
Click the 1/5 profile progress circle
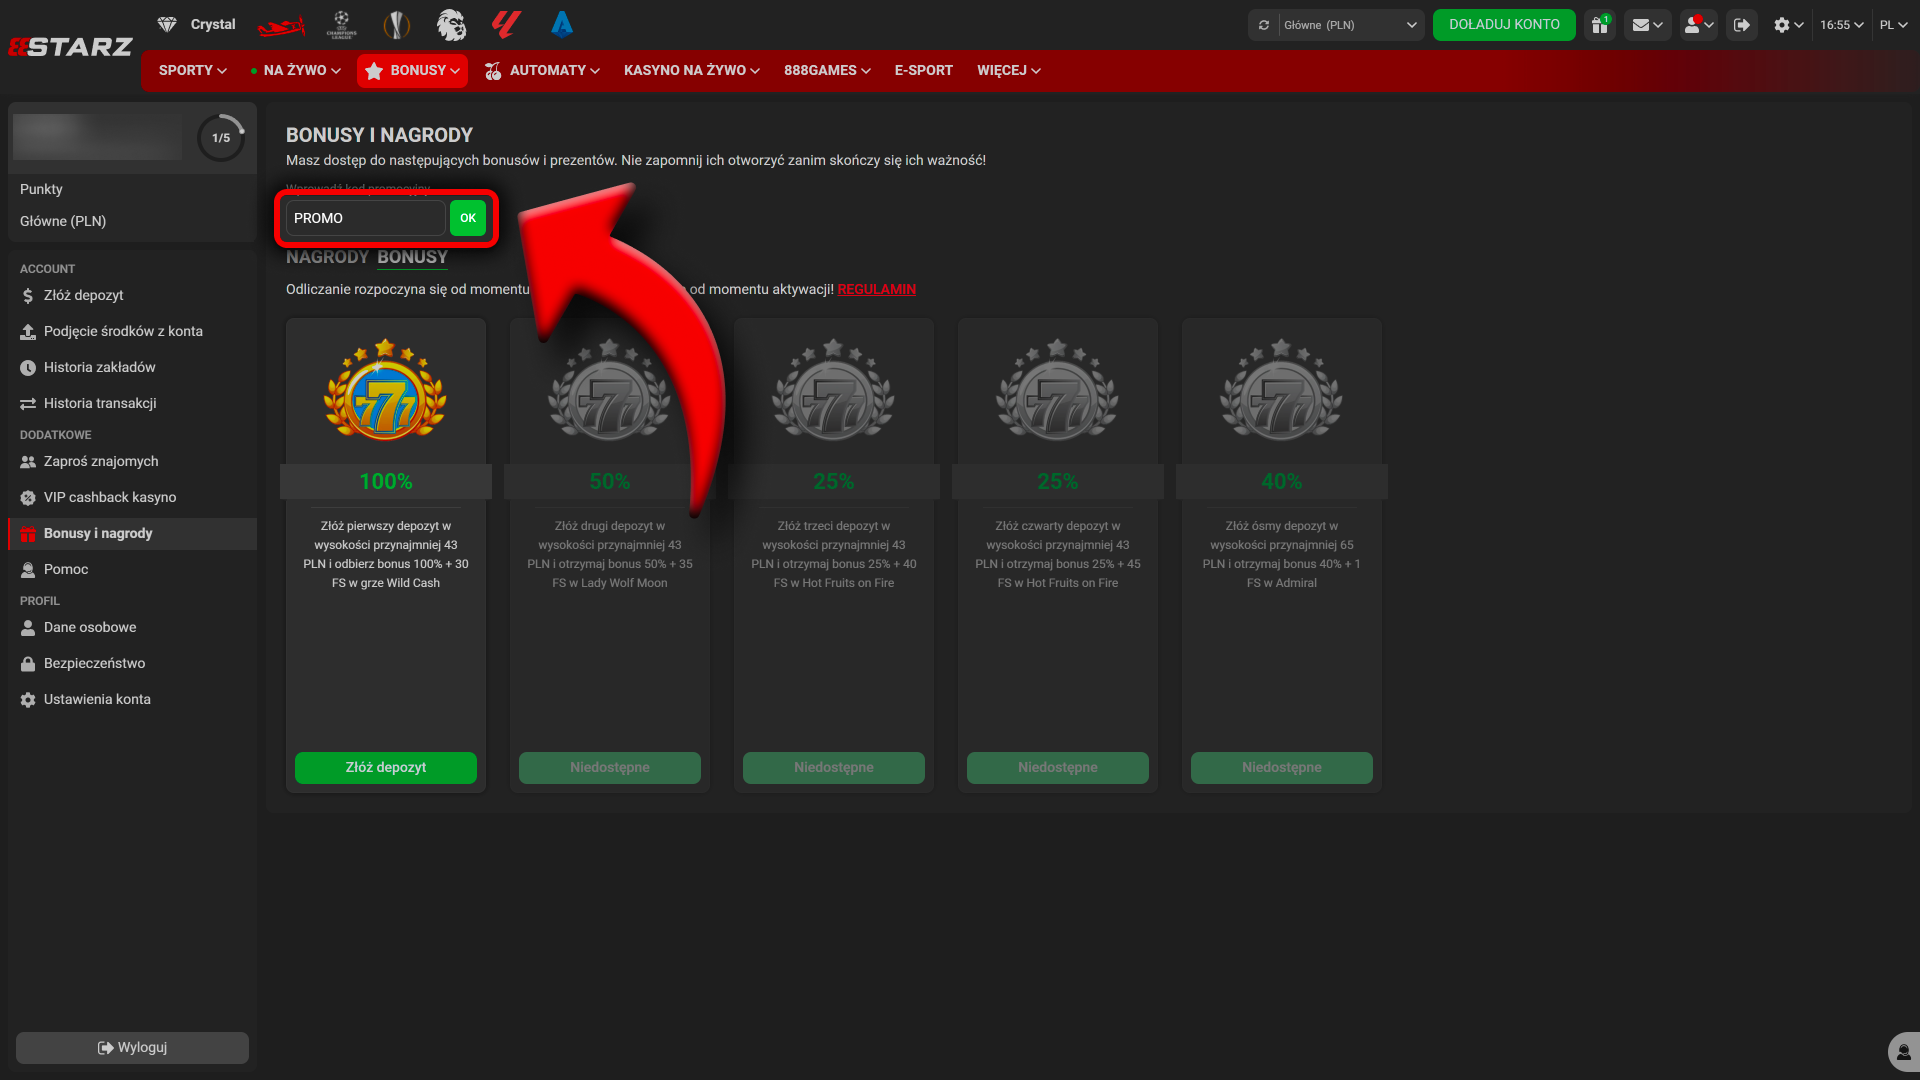(221, 138)
